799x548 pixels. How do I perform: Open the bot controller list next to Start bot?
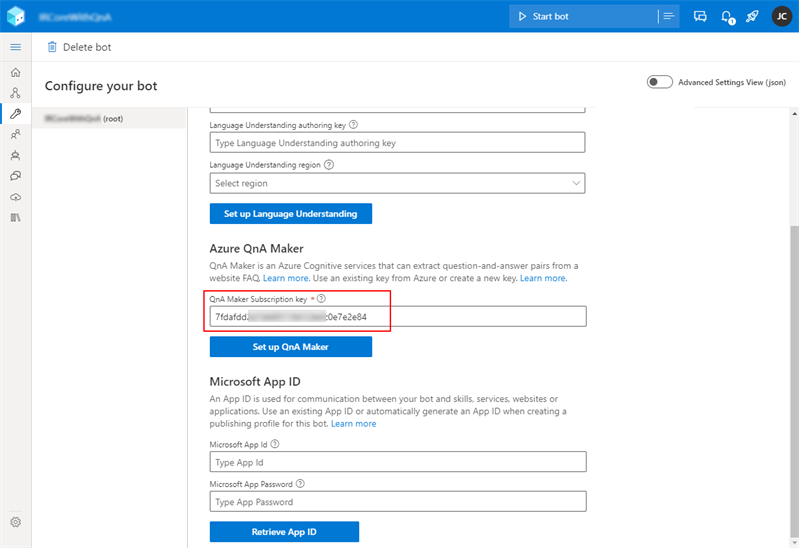(x=667, y=17)
